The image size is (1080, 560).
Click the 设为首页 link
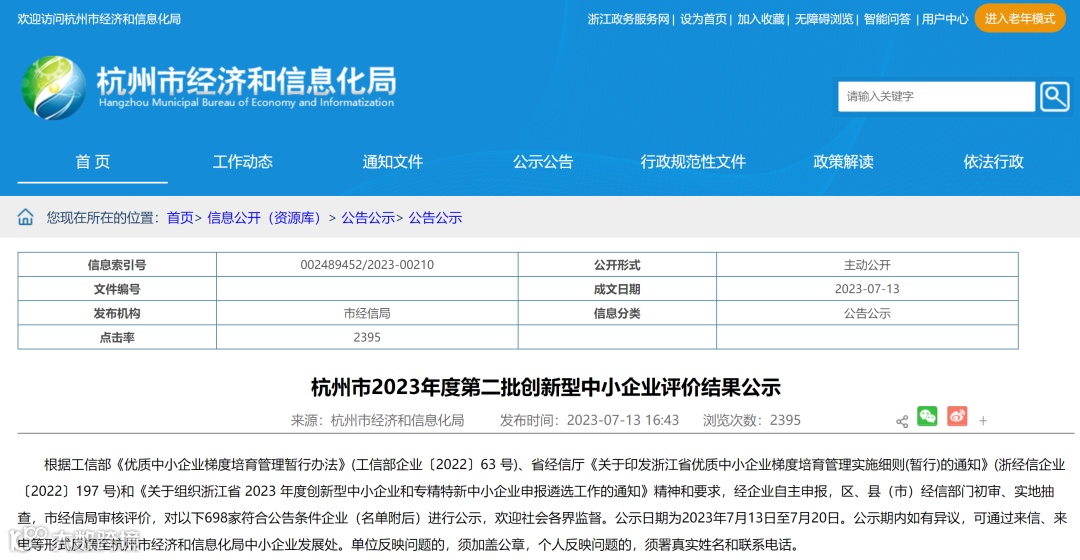click(703, 19)
